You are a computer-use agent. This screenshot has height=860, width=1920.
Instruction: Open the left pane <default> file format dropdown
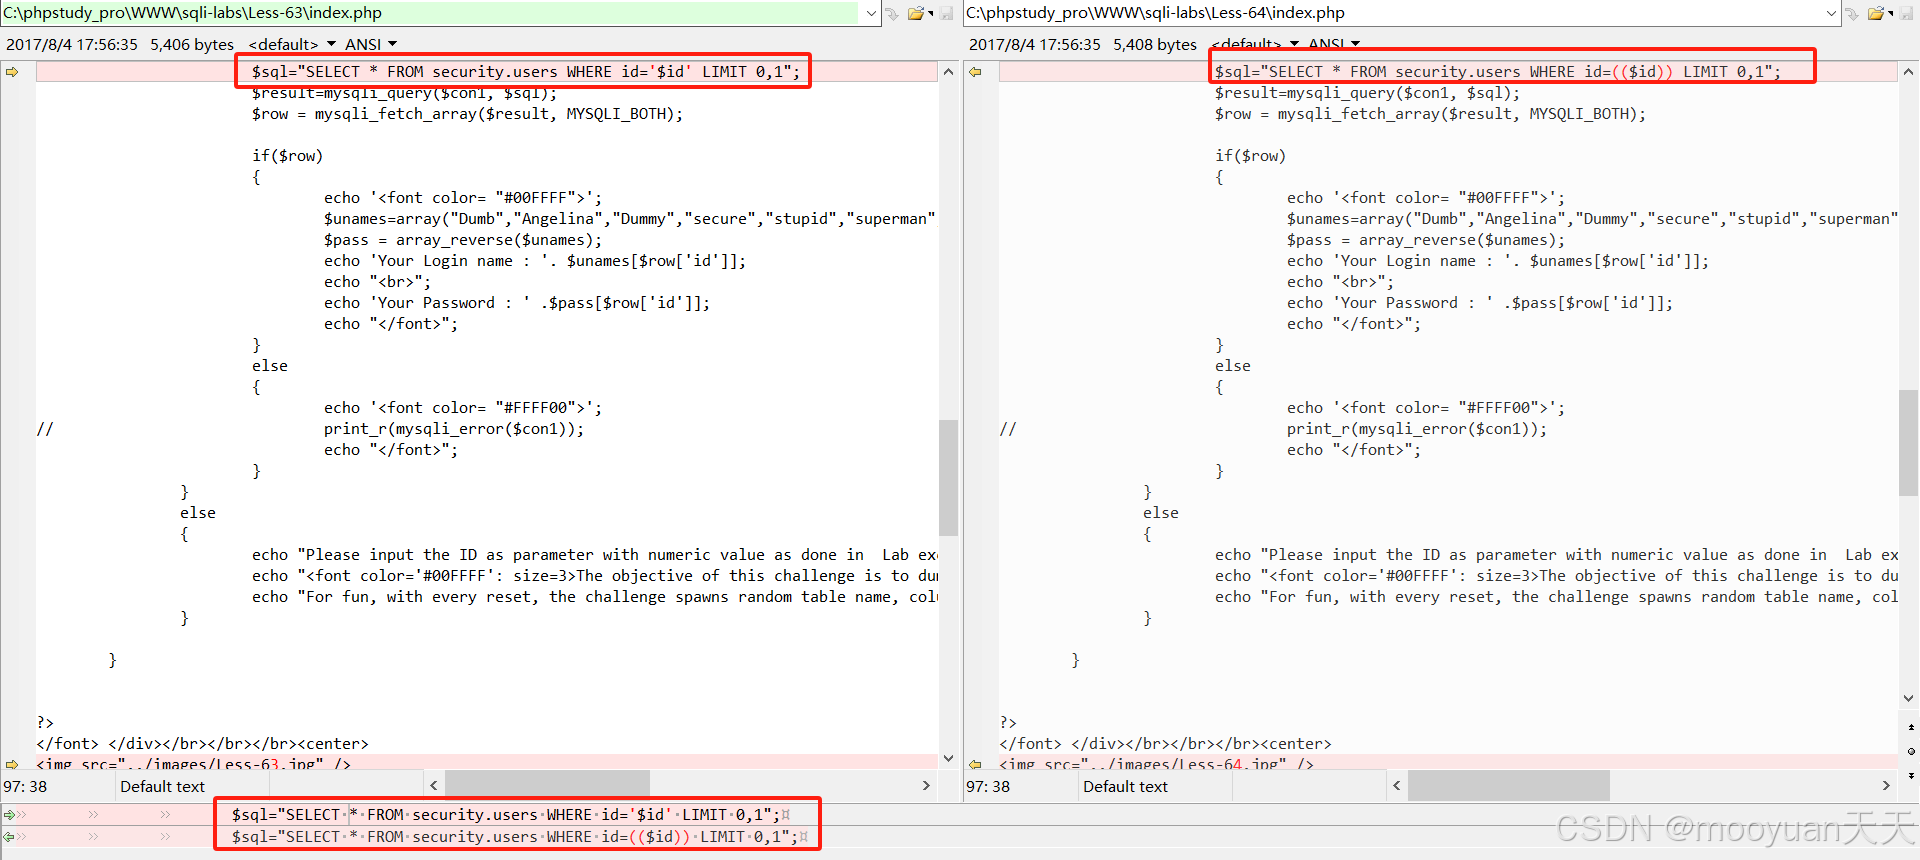click(292, 44)
